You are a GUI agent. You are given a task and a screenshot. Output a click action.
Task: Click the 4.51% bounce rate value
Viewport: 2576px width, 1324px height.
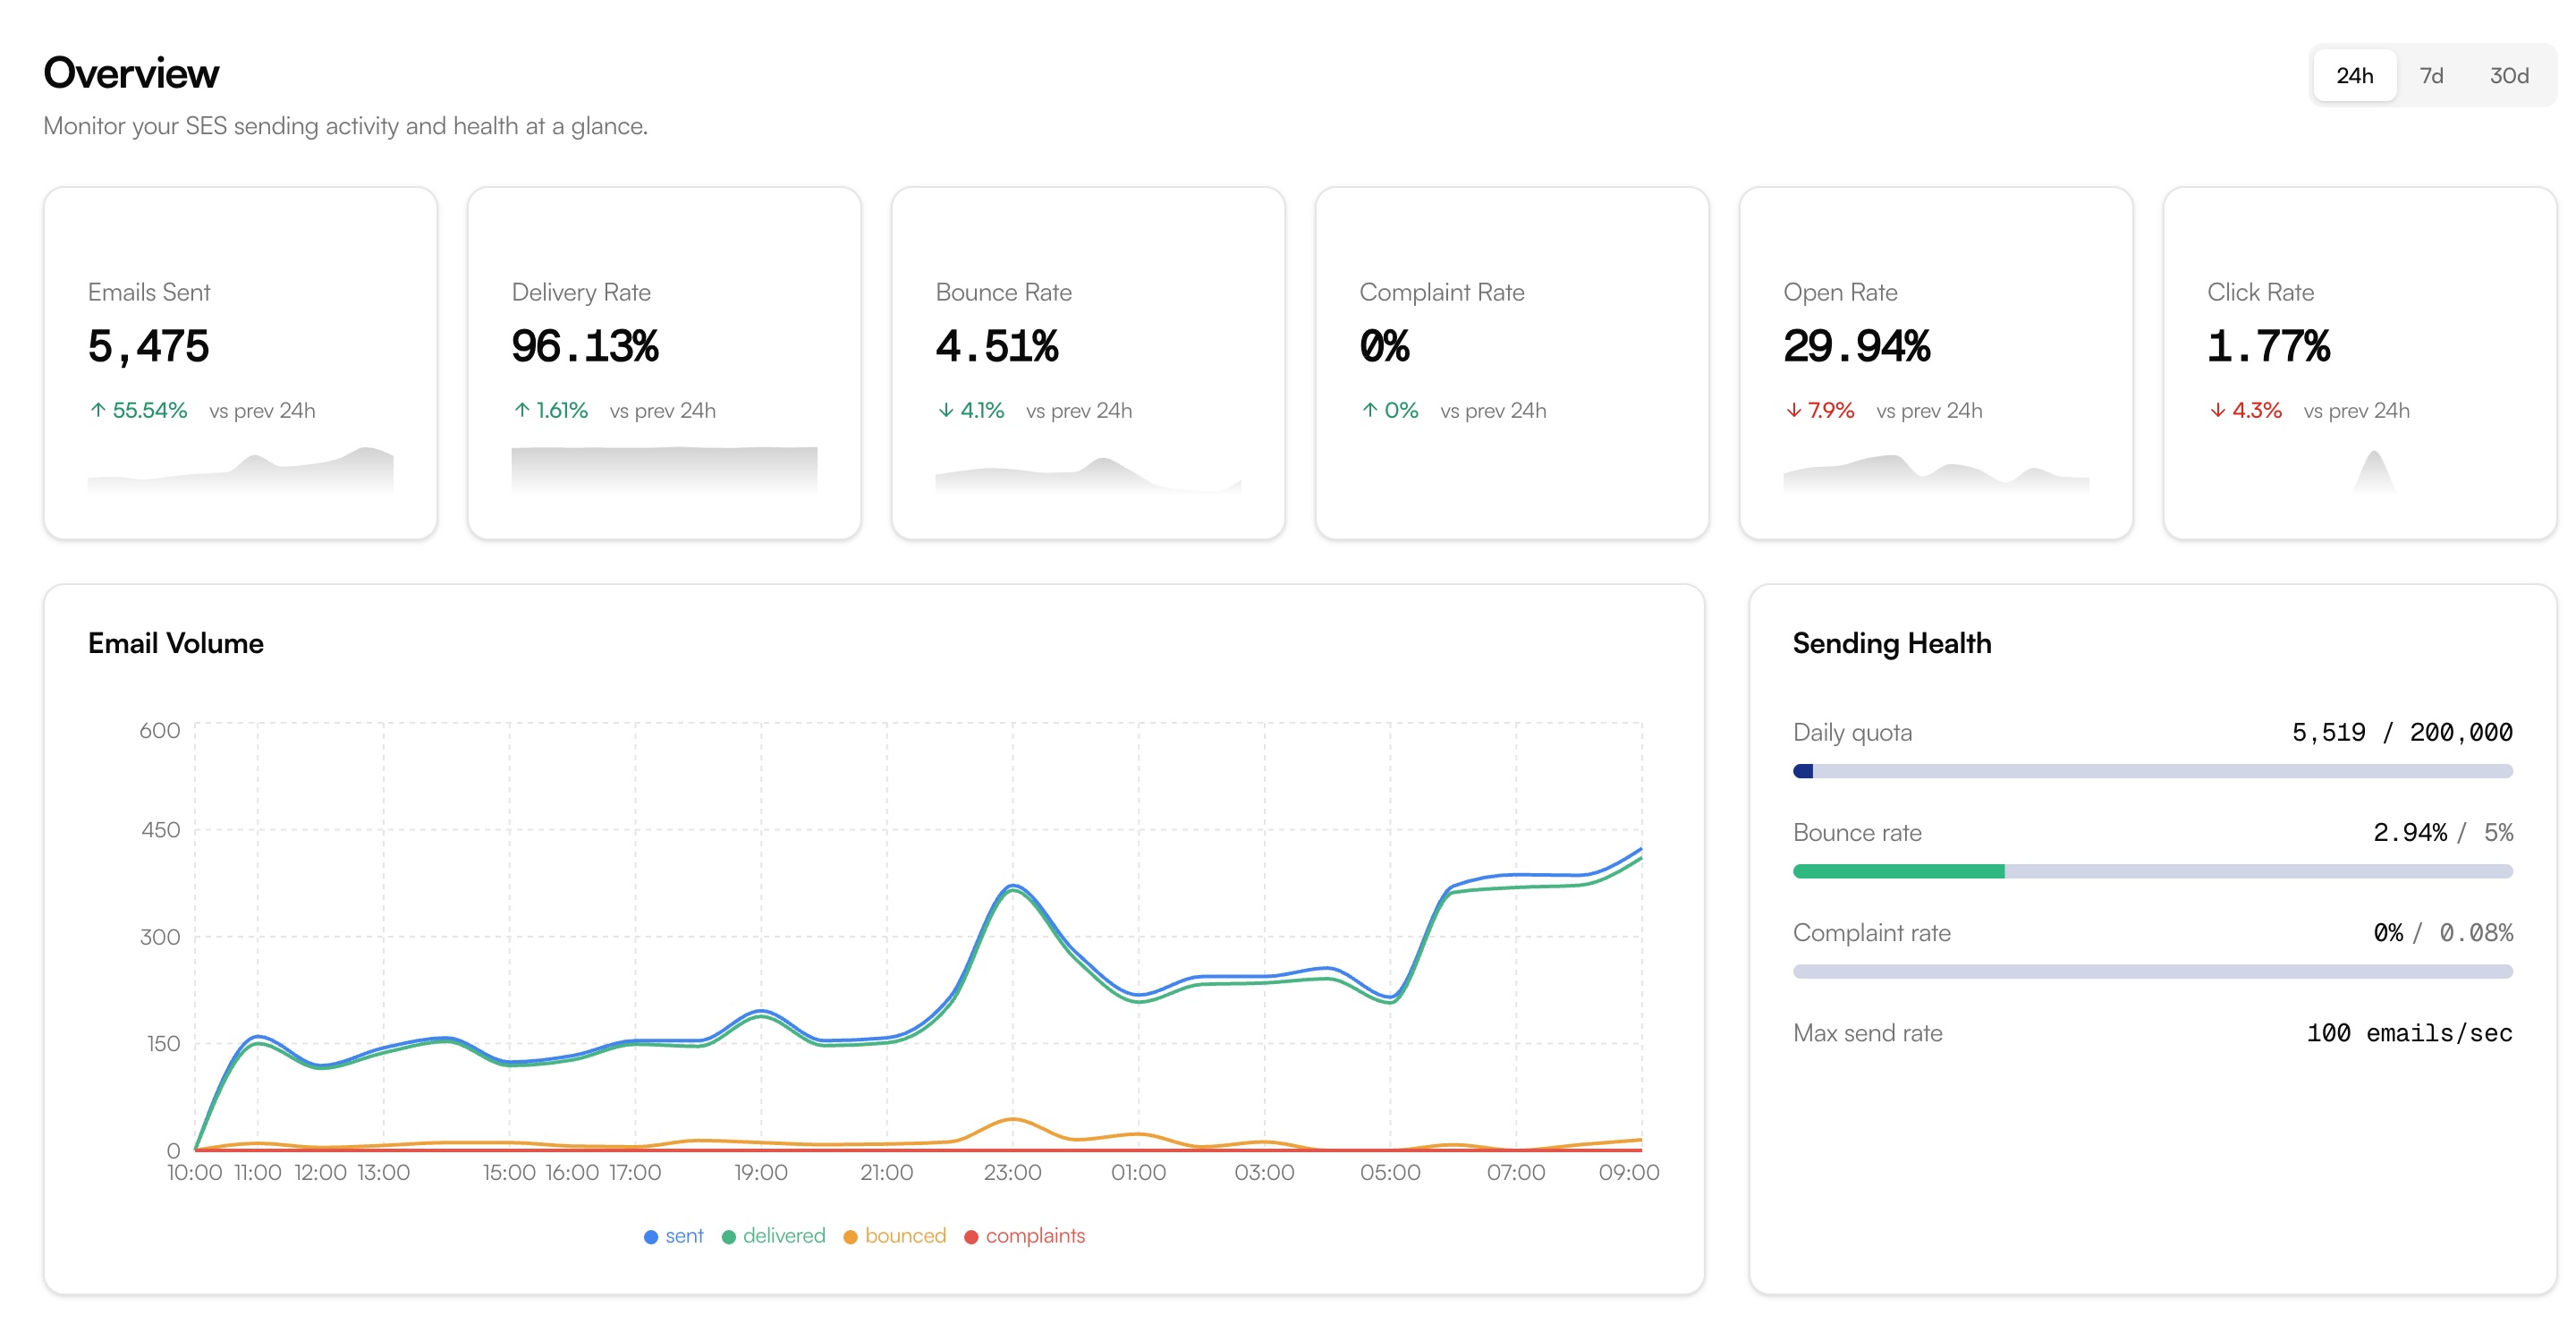pos(997,347)
